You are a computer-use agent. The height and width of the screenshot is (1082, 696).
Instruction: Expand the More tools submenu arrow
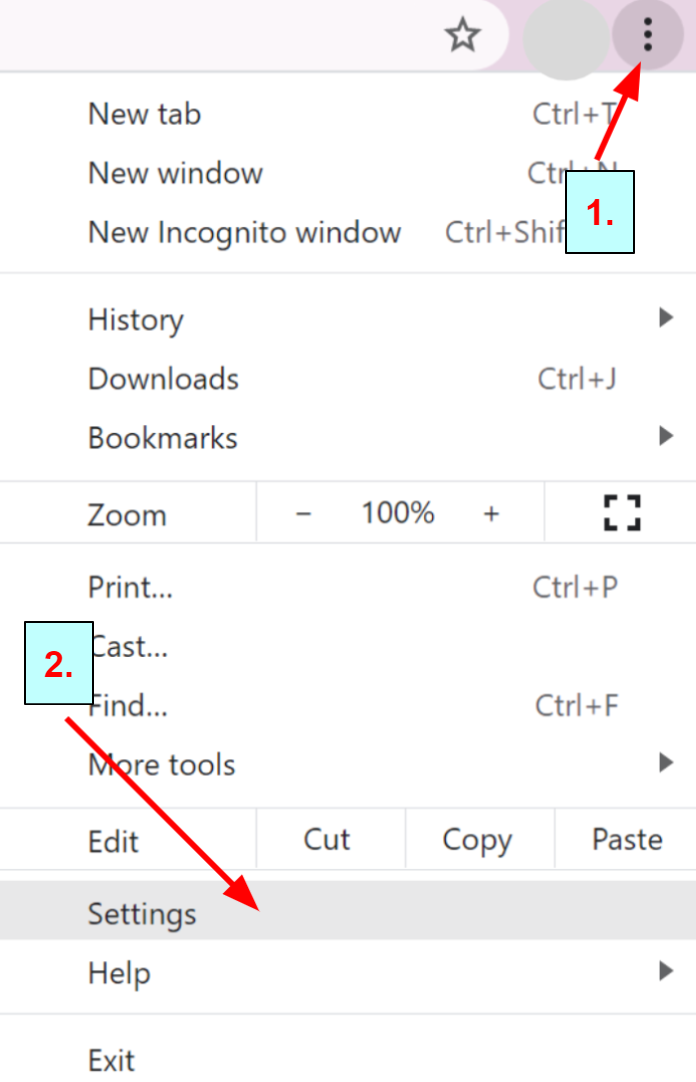(665, 764)
